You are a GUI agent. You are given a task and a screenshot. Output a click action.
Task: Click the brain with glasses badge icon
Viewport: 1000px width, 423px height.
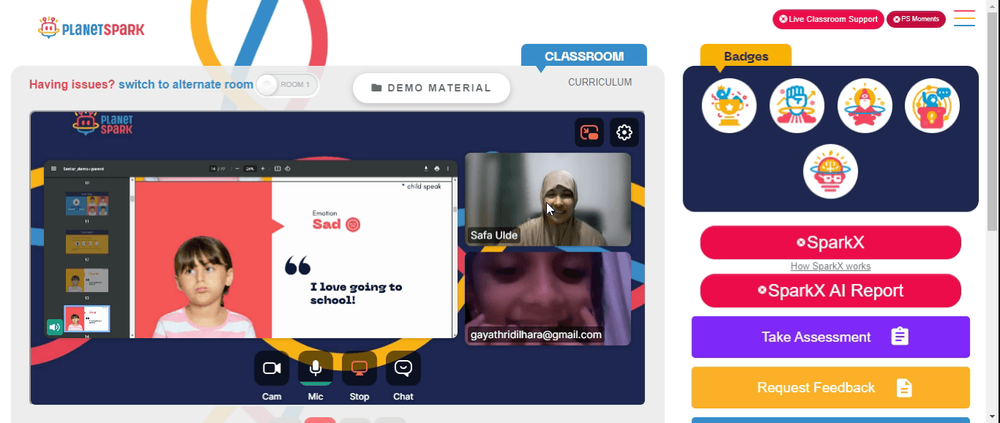coord(830,172)
